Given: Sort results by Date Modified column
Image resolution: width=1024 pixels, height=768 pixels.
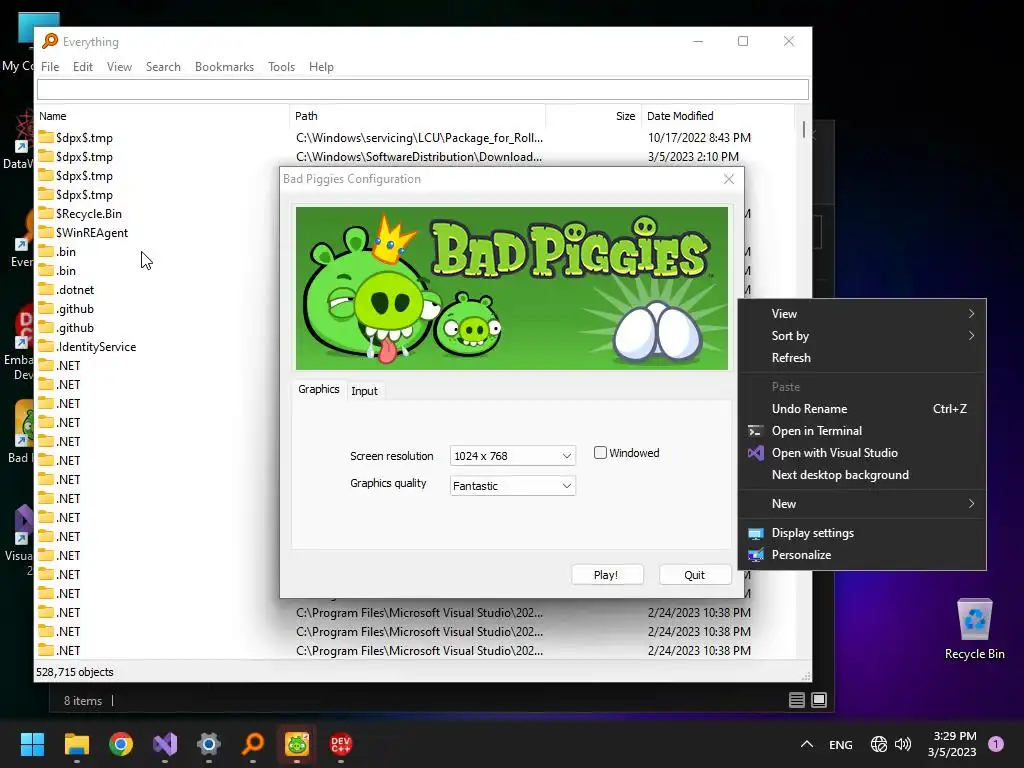Looking at the screenshot, I should pyautogui.click(x=718, y=116).
